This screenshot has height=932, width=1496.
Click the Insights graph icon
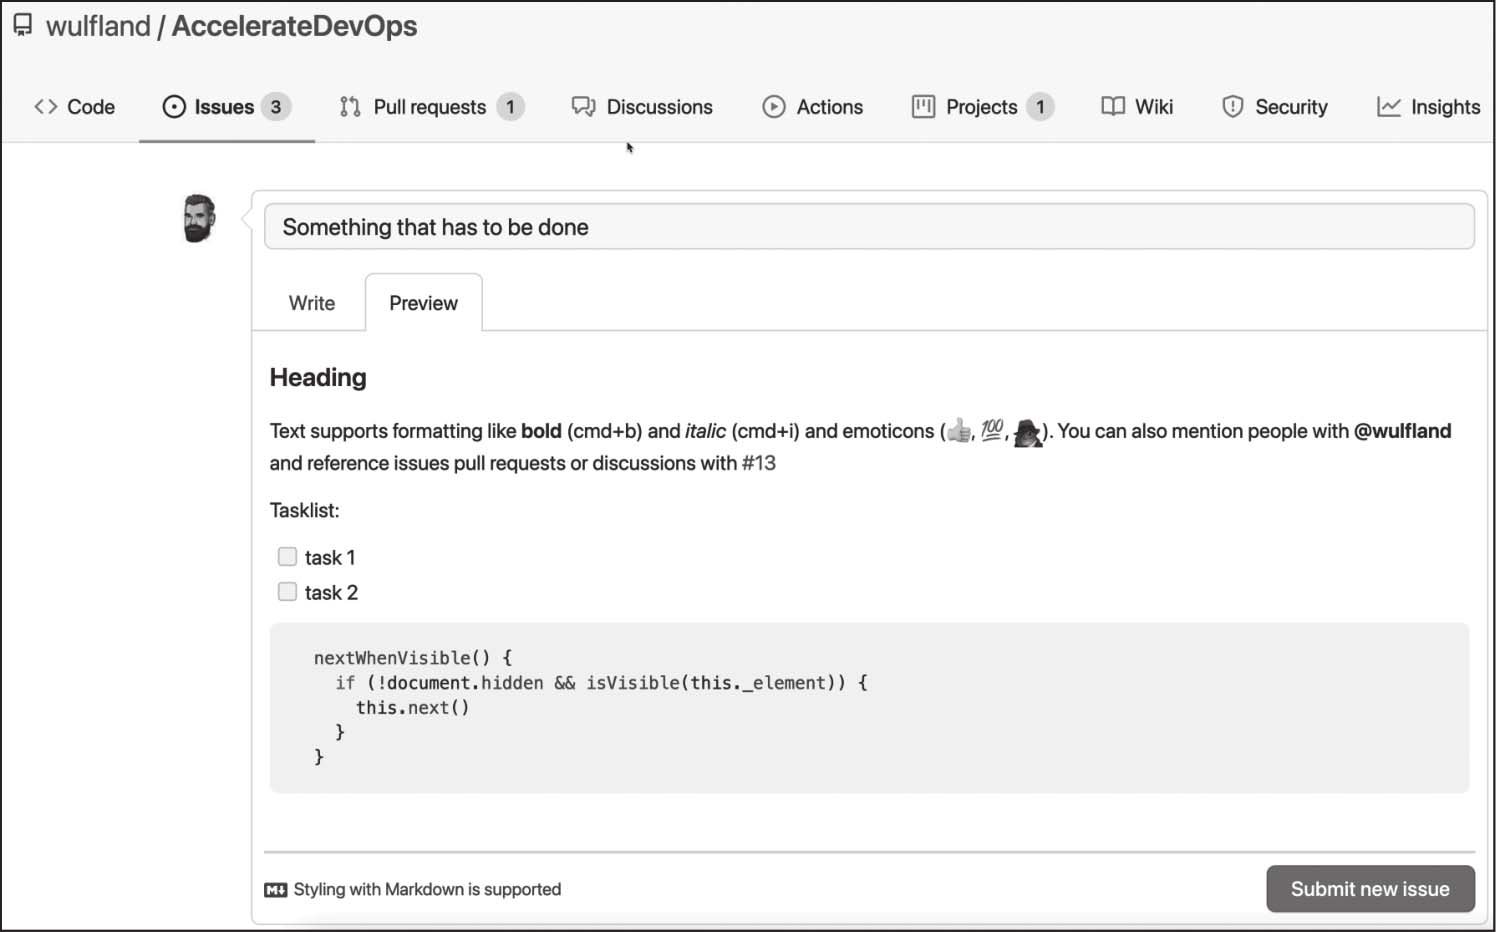(x=1389, y=107)
